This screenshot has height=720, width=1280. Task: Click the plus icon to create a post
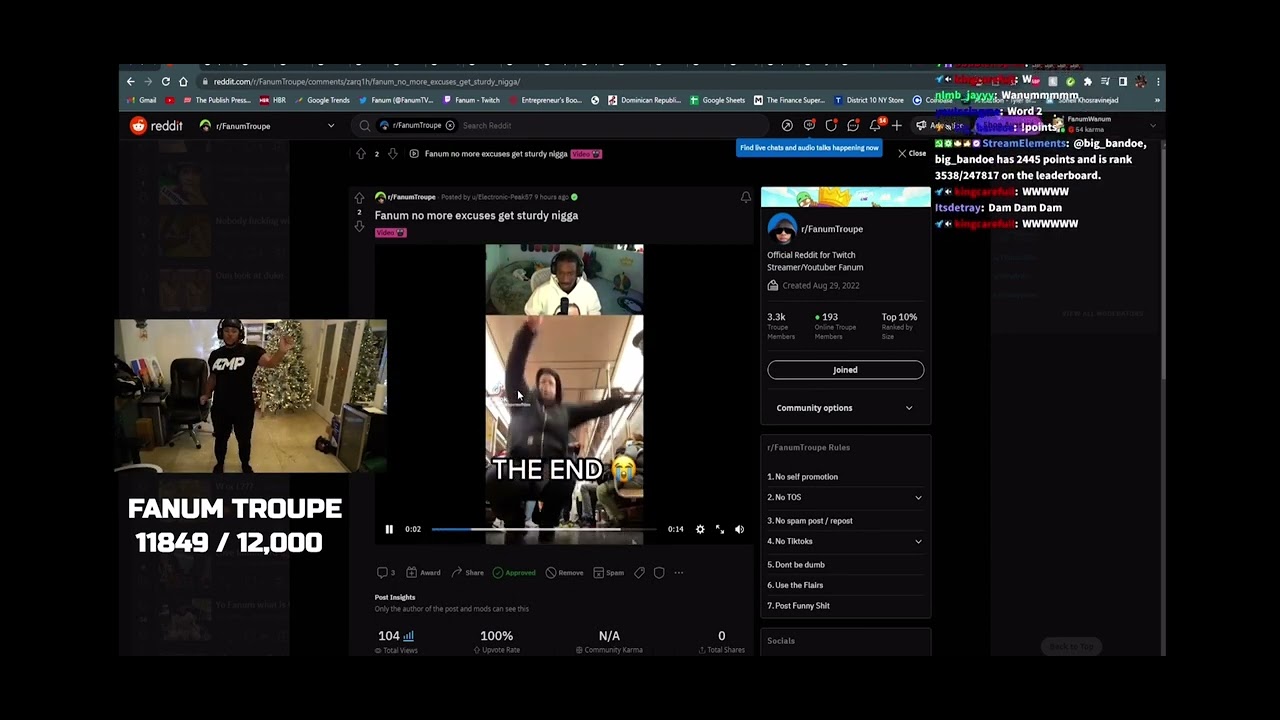tap(896, 125)
